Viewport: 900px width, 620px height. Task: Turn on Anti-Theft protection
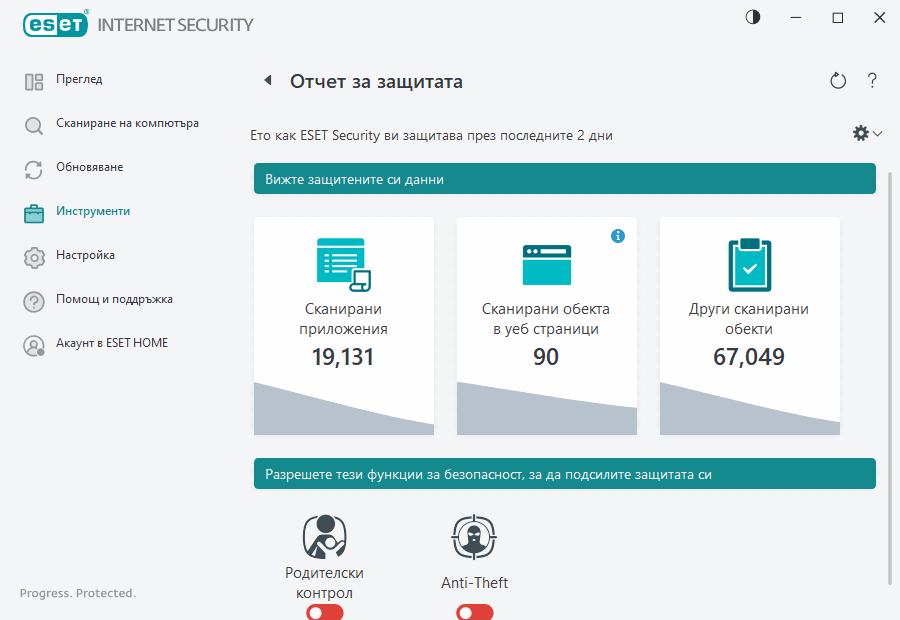(474, 611)
